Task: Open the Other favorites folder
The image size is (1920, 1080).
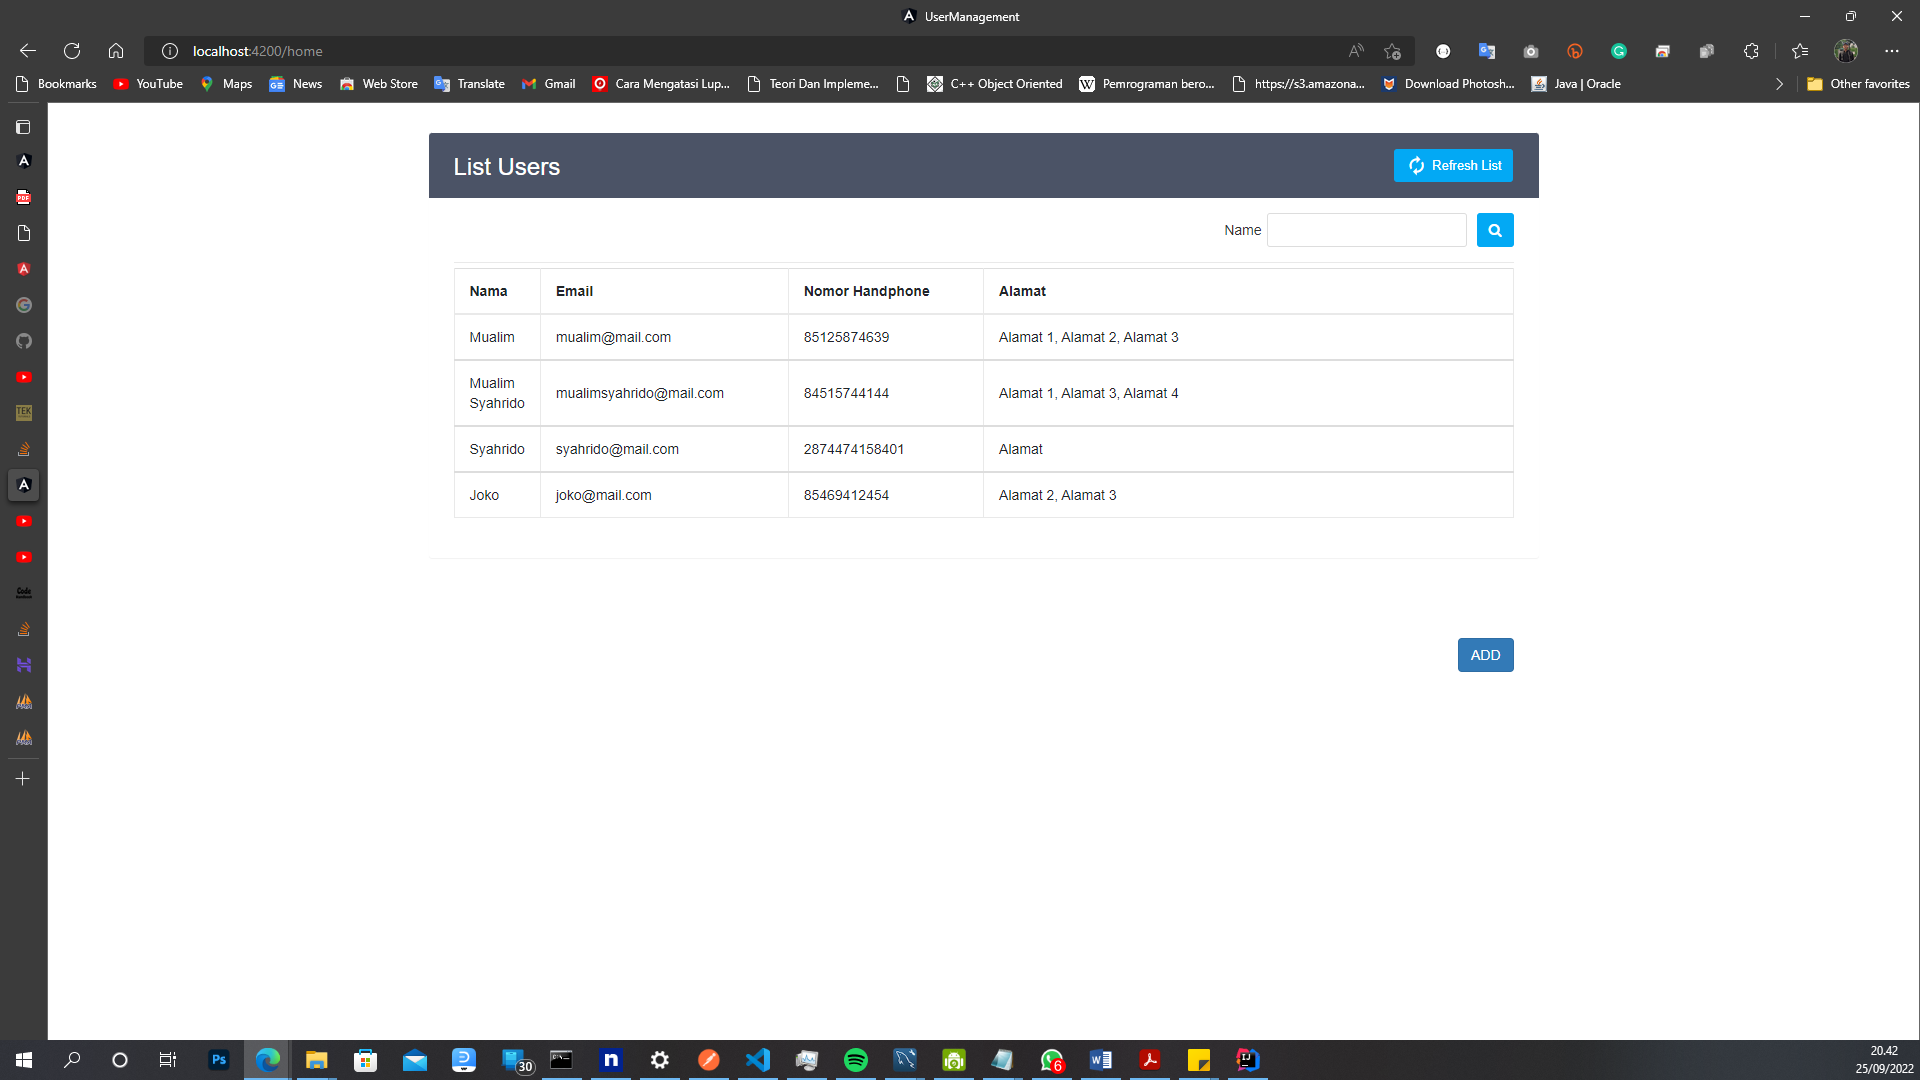Action: click(1858, 84)
